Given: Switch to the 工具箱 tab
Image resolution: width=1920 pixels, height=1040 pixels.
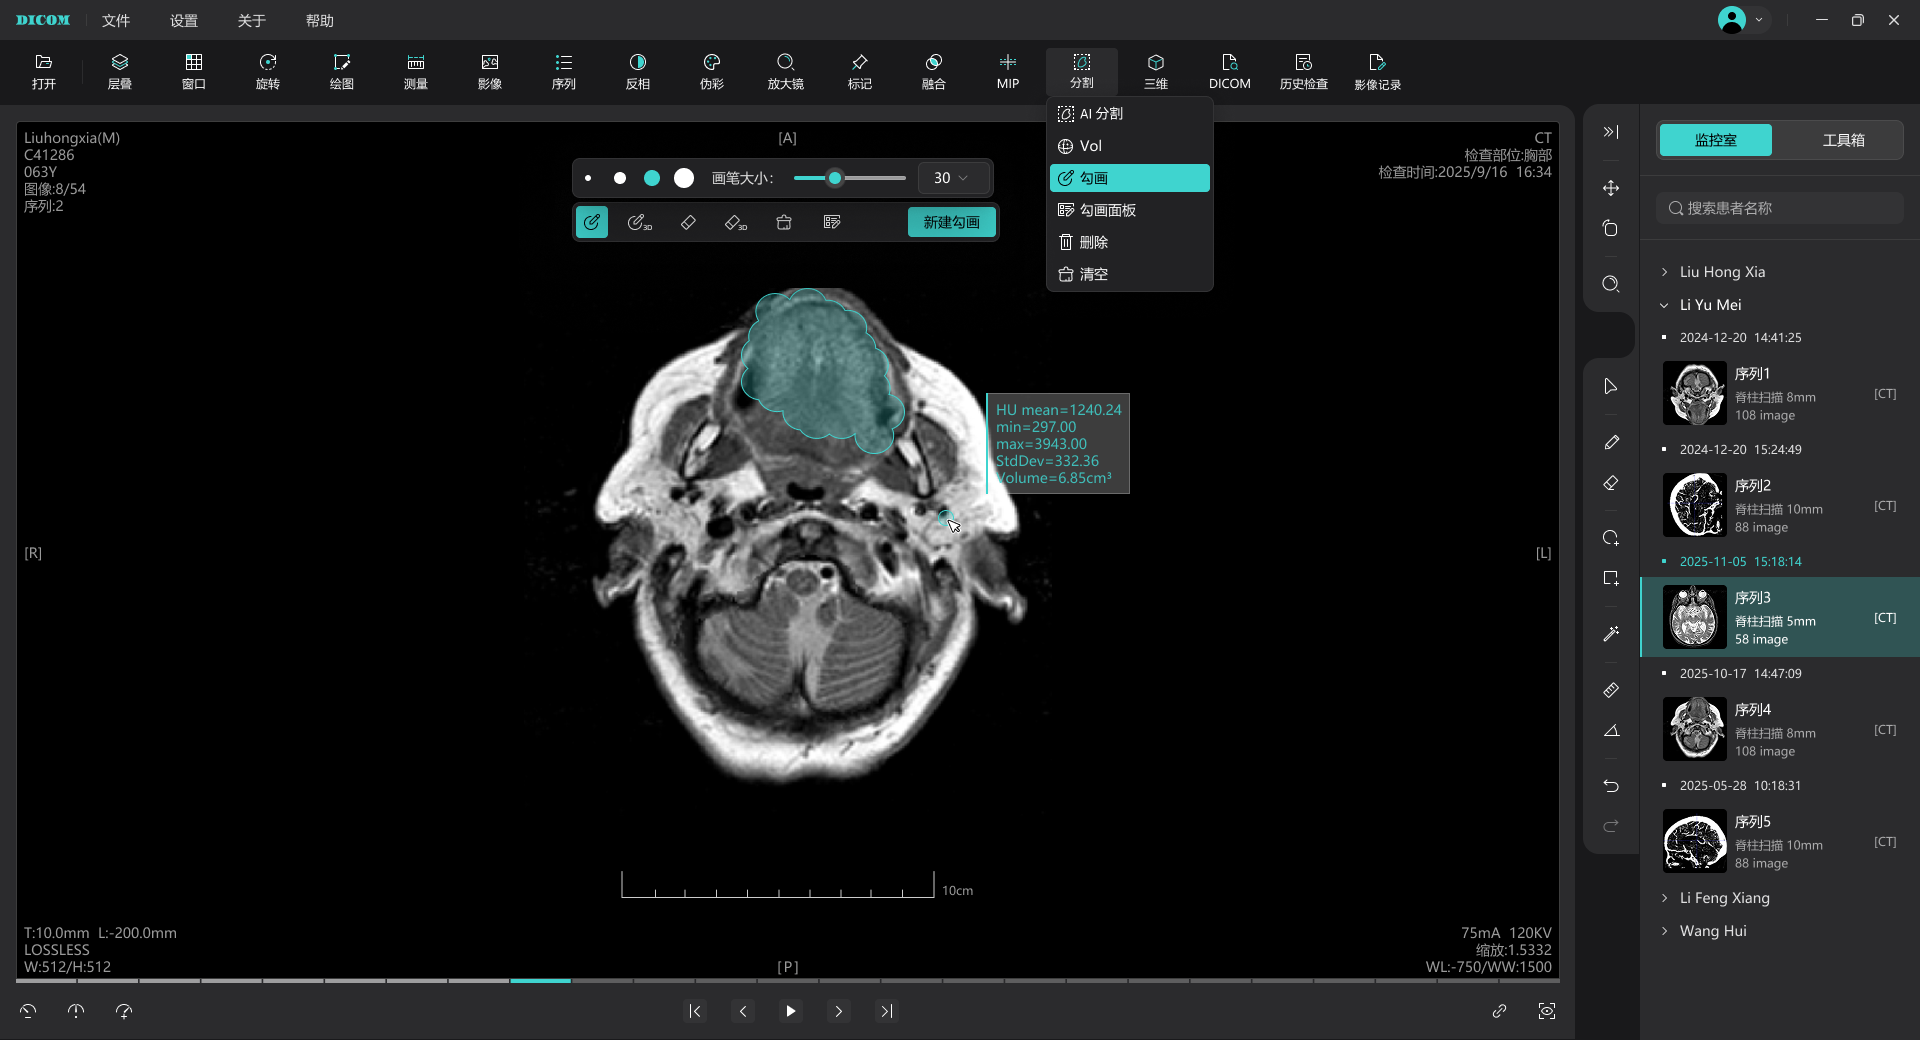Looking at the screenshot, I should pos(1842,140).
